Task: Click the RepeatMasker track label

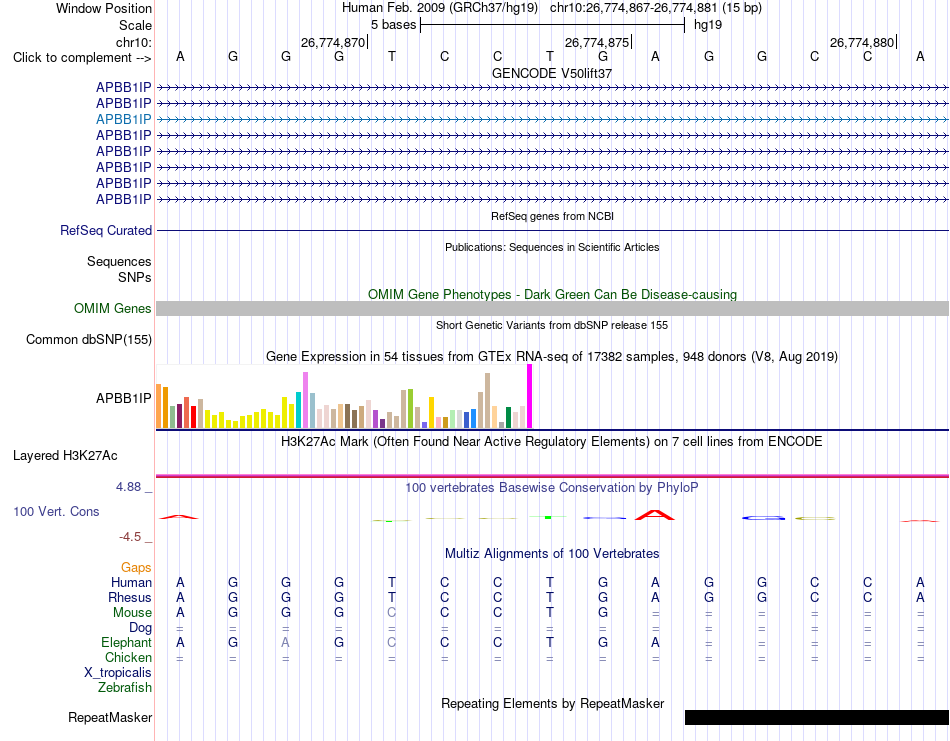Action: point(110,717)
